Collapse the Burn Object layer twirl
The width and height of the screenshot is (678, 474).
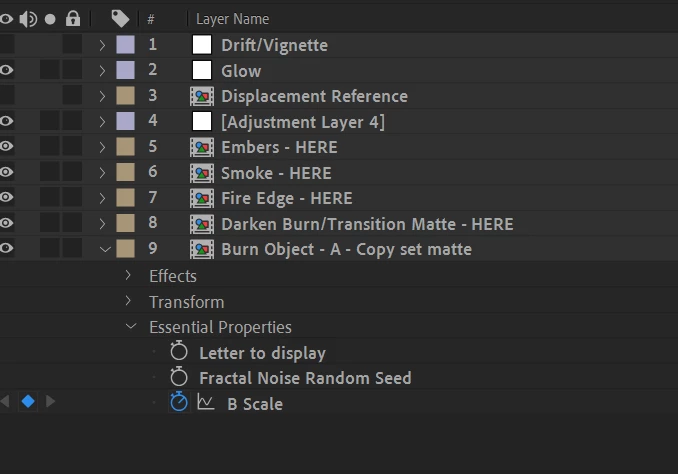pos(105,249)
